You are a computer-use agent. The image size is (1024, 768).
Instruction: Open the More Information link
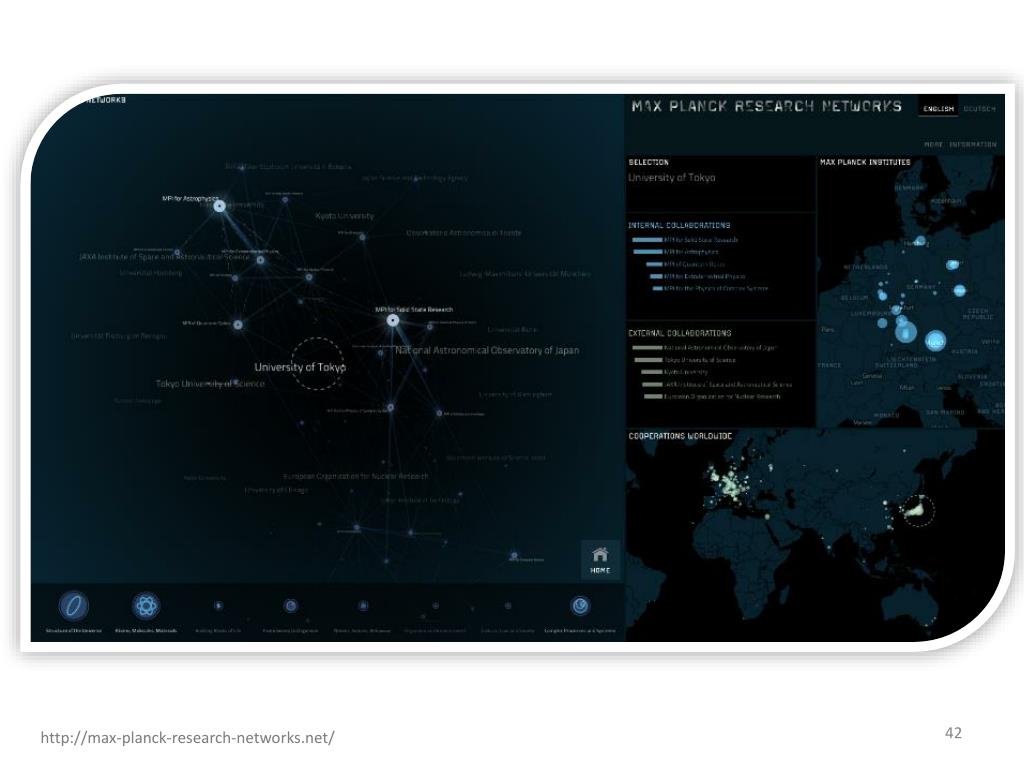tap(960, 144)
